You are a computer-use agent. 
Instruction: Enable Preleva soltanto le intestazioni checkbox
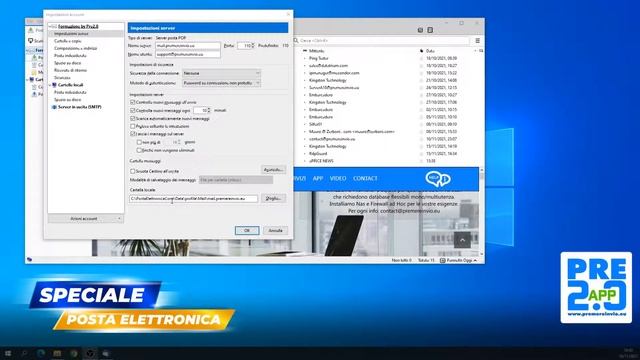tap(132, 126)
